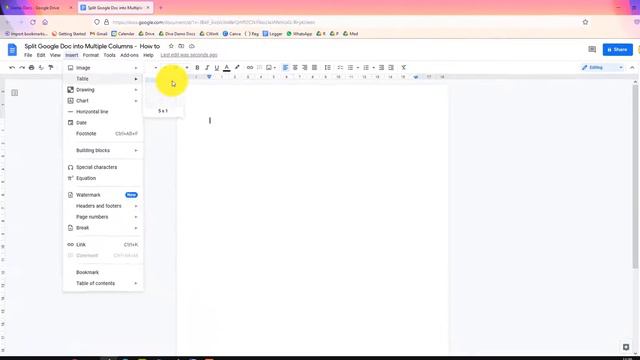Choose Drawing from the Insert menu

tap(103, 90)
